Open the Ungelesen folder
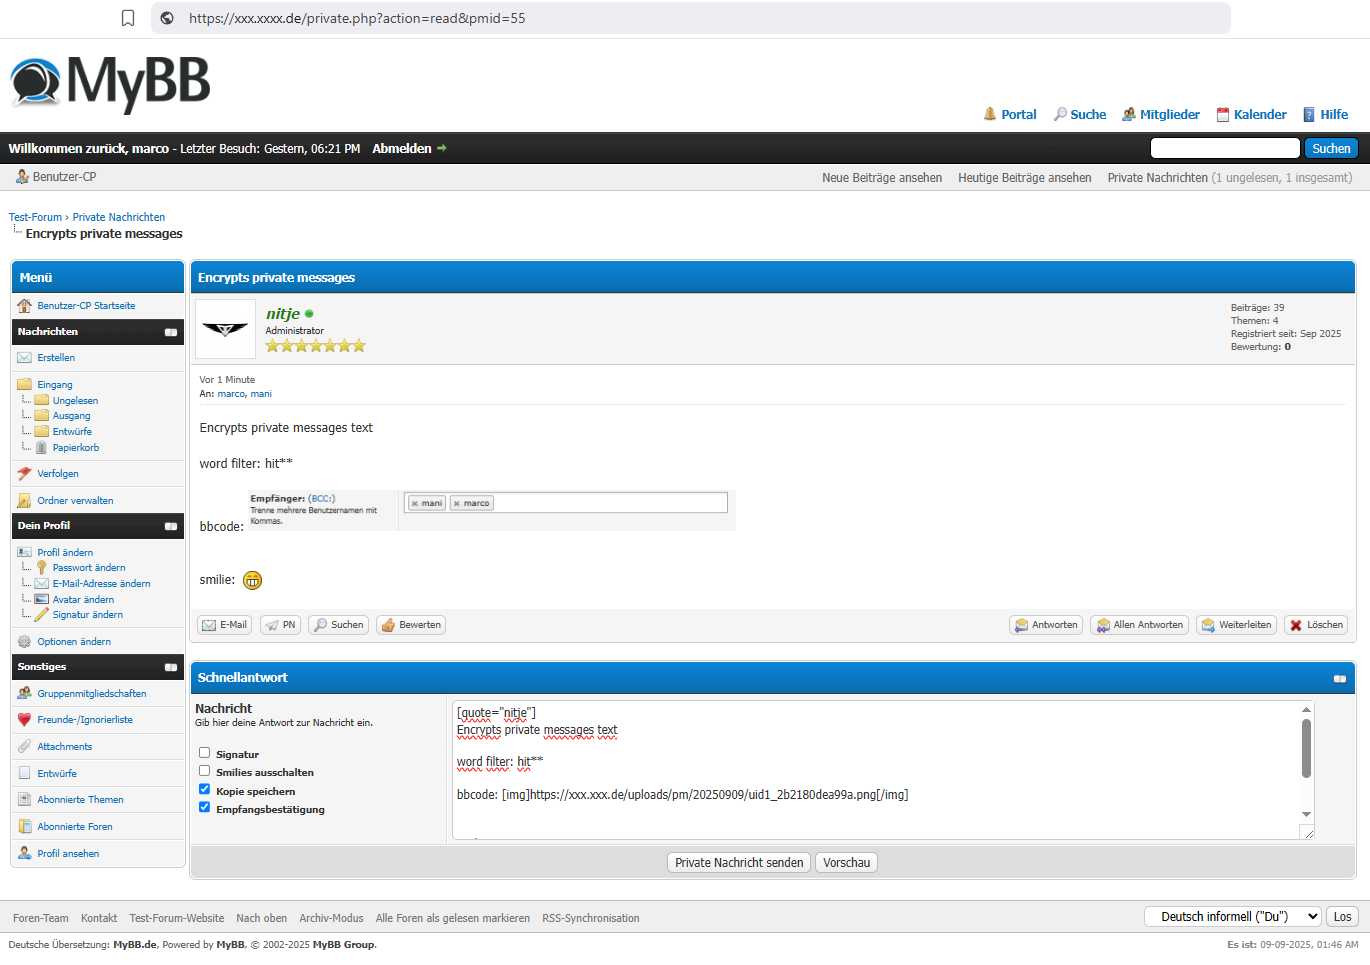The image size is (1370, 965). click(75, 401)
